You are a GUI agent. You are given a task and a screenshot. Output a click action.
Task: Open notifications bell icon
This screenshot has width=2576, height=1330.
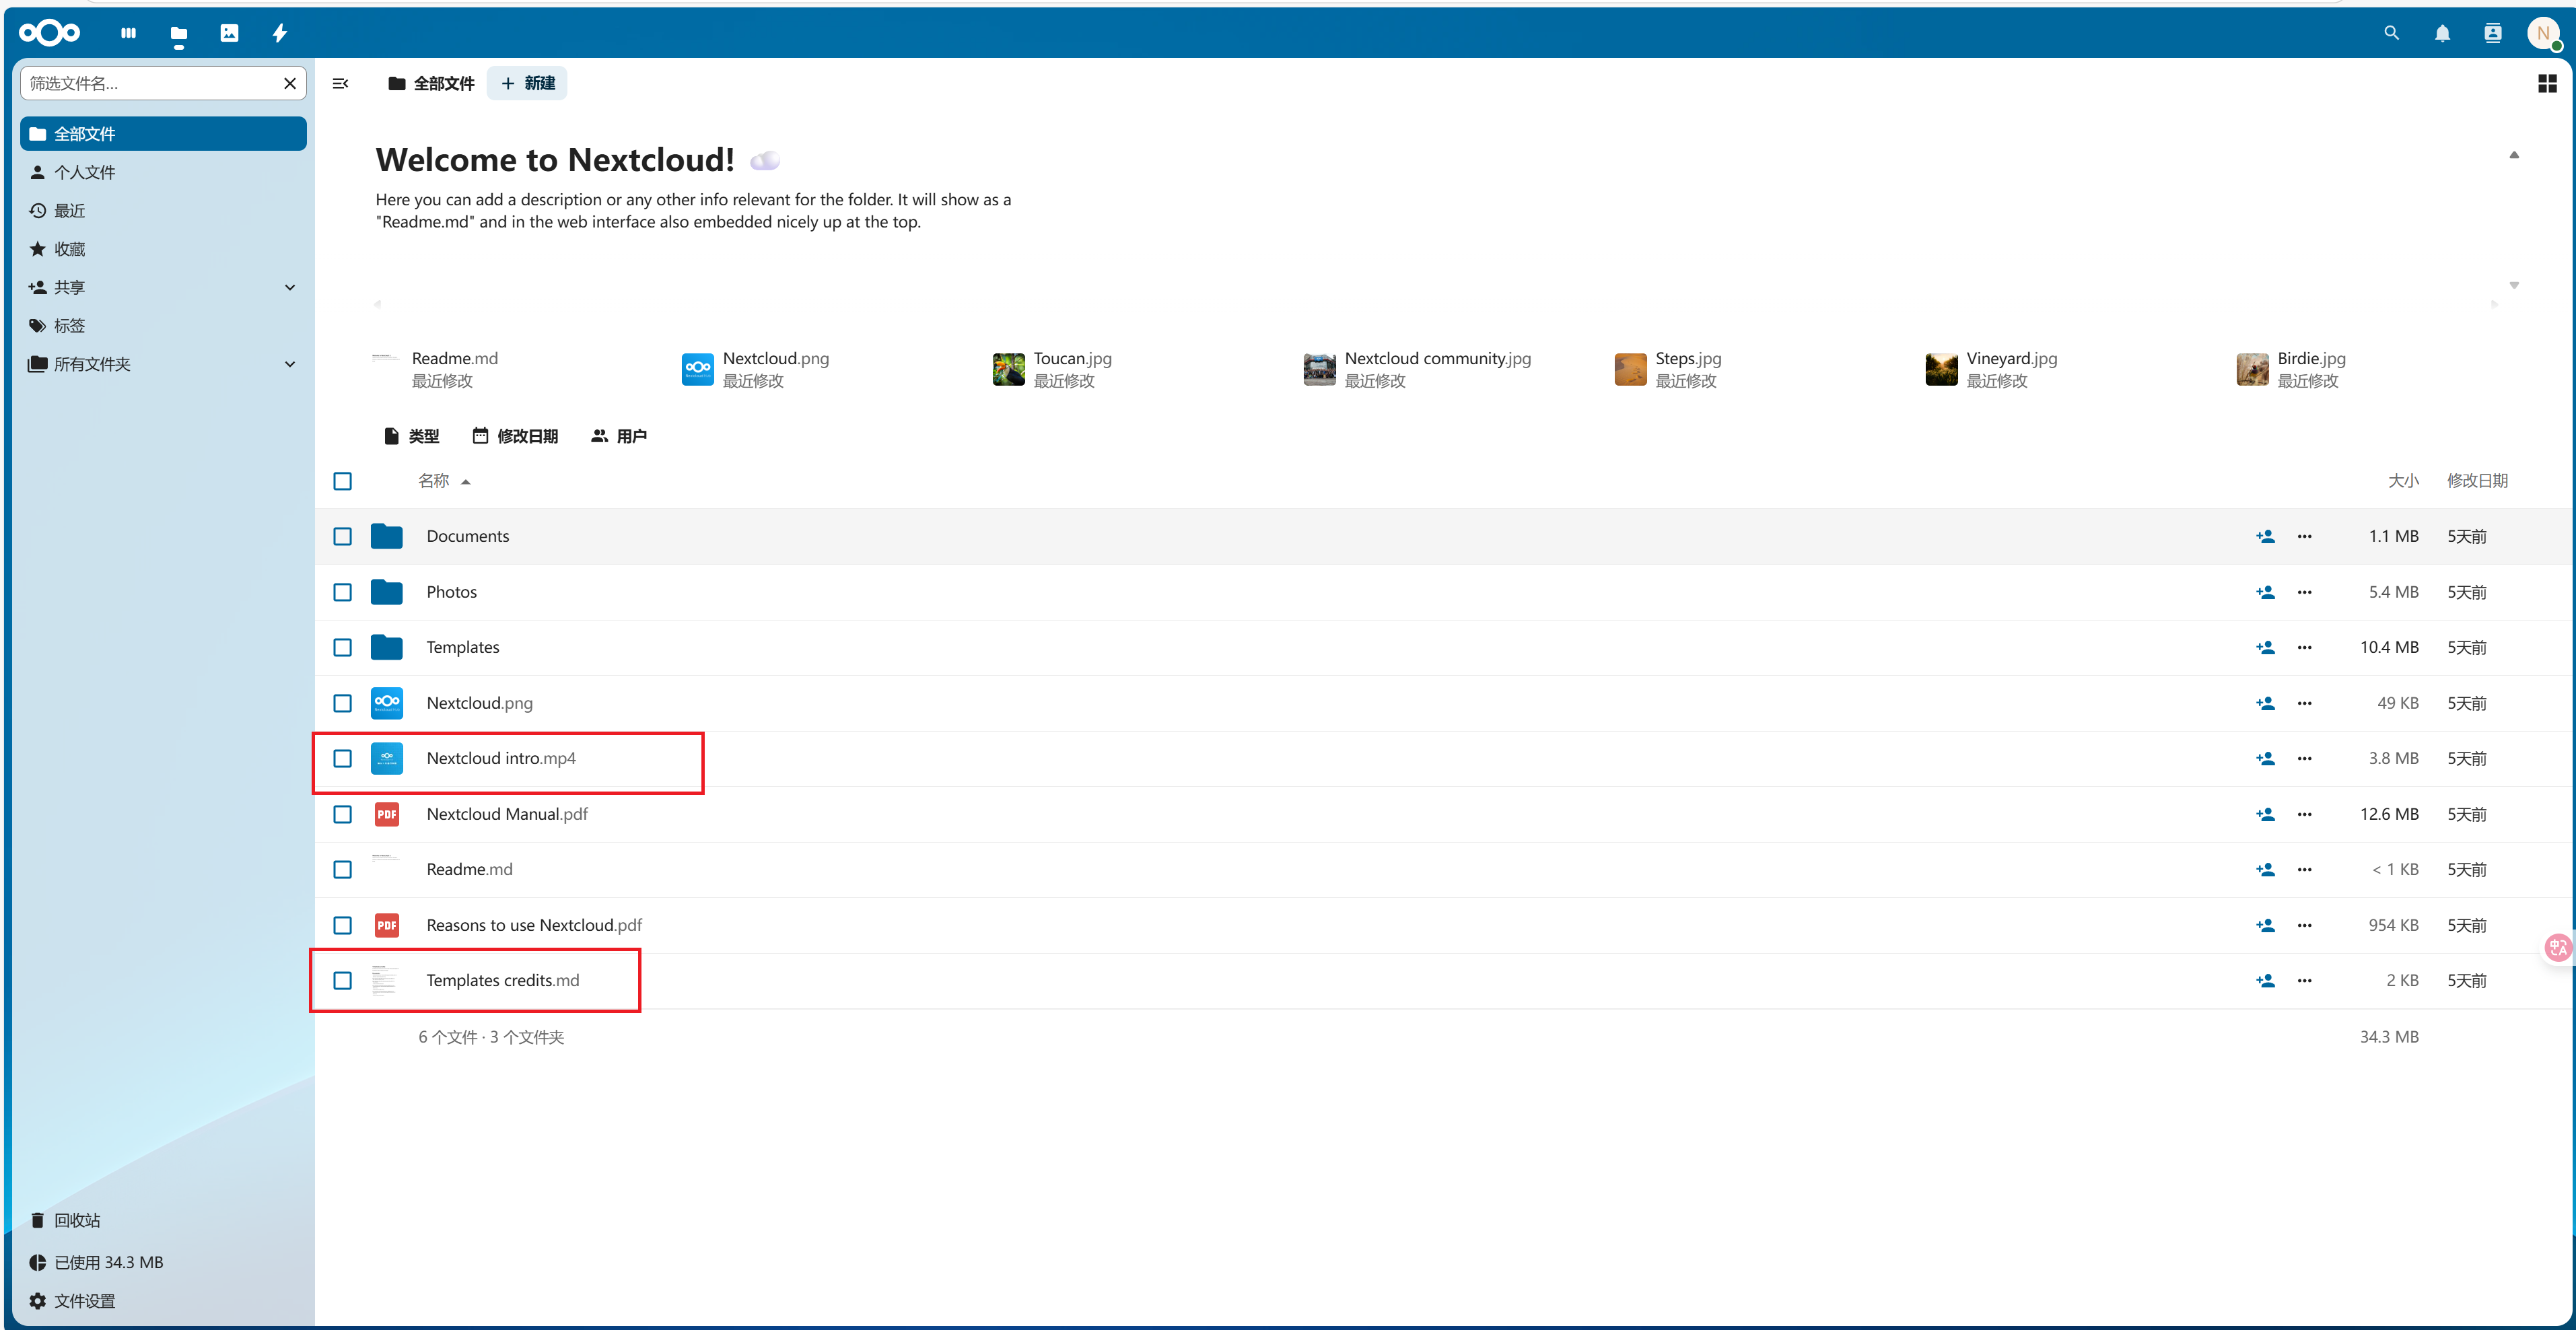tap(2442, 33)
